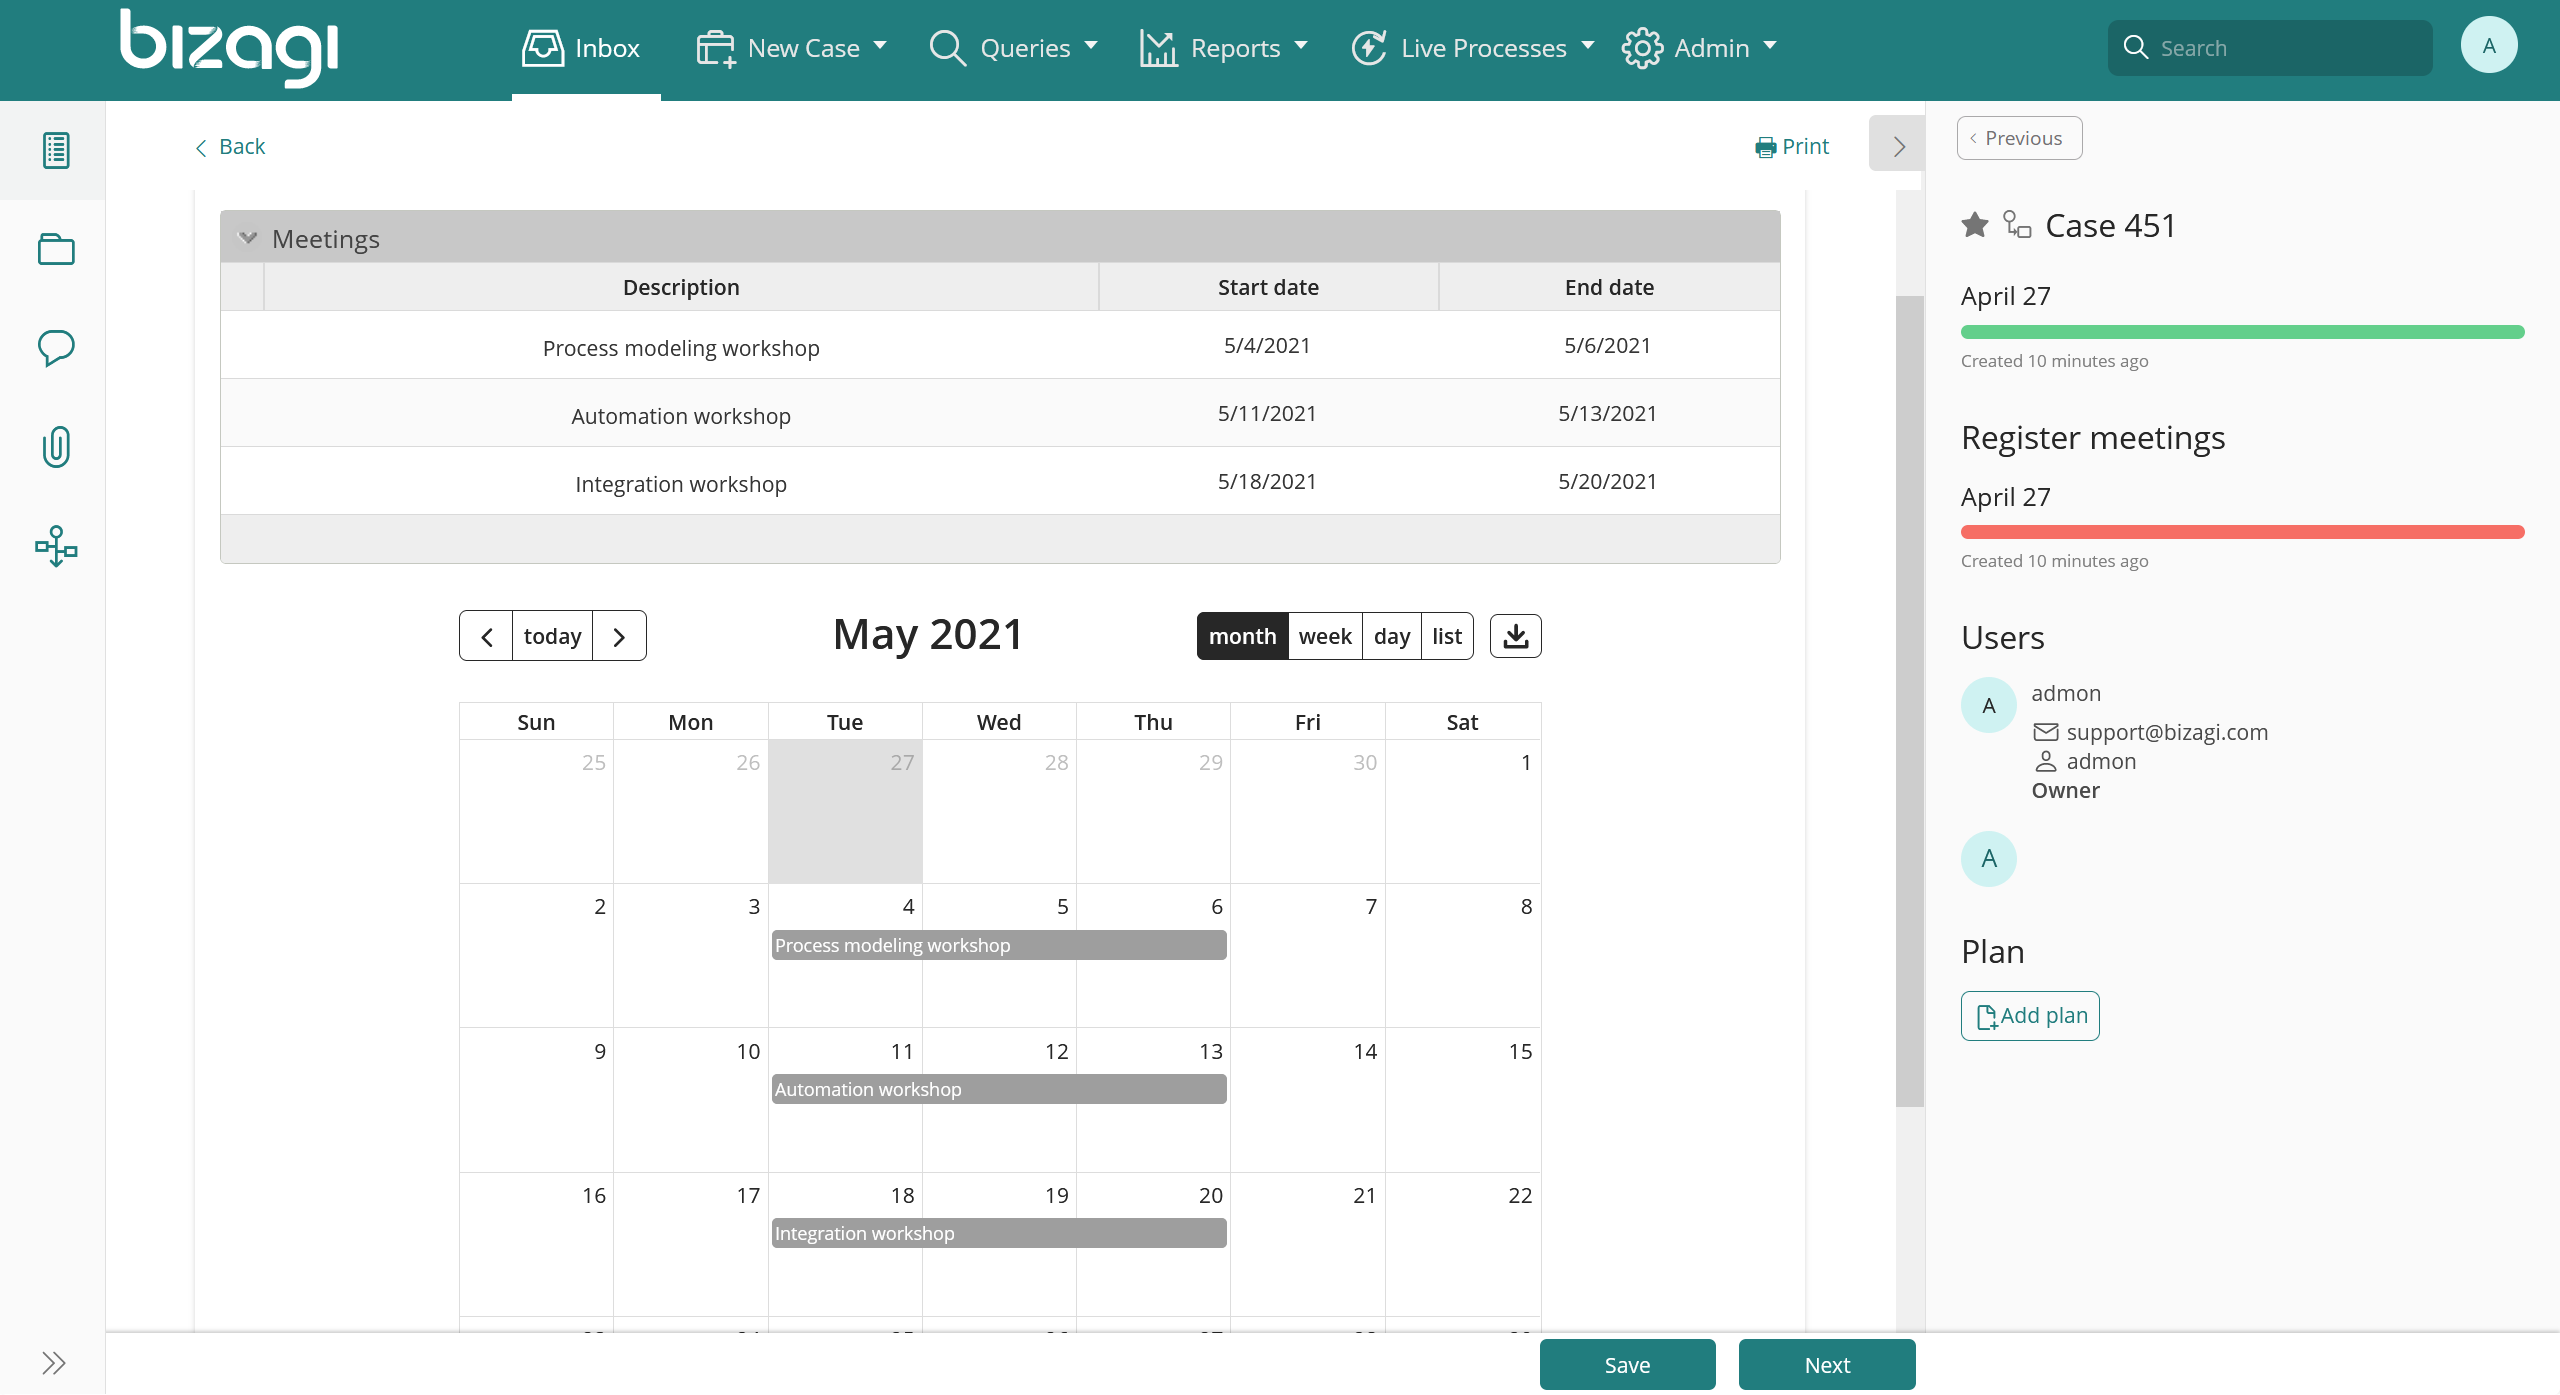Click the download calendar button
Screen dimensions: 2560x1395
[x=1514, y=636]
